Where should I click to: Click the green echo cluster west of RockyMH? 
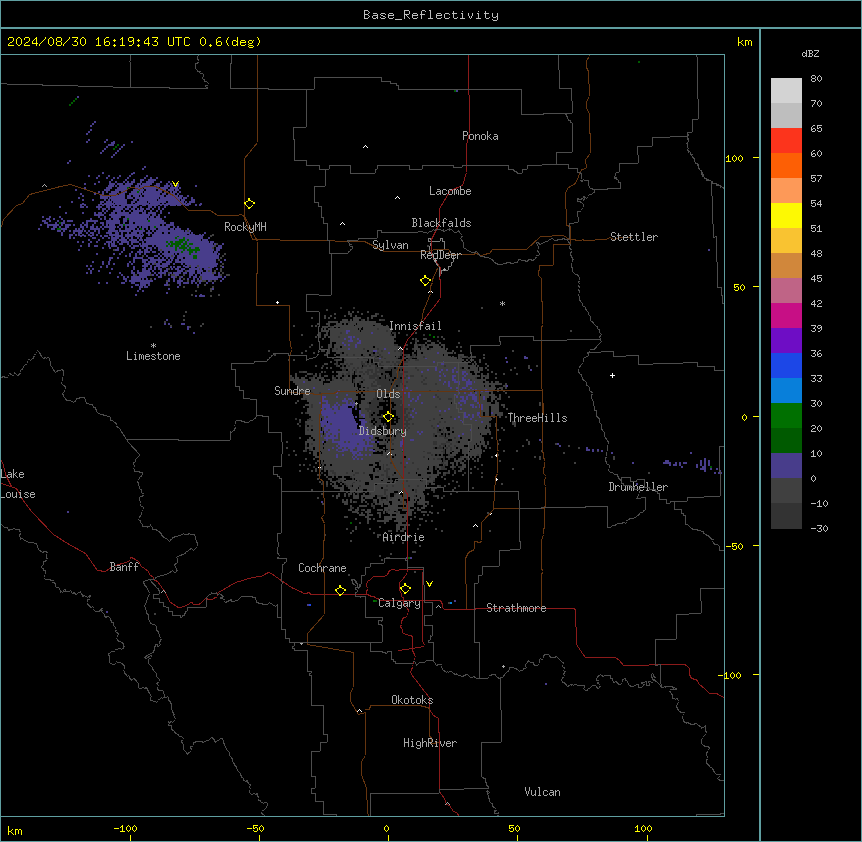click(x=182, y=245)
